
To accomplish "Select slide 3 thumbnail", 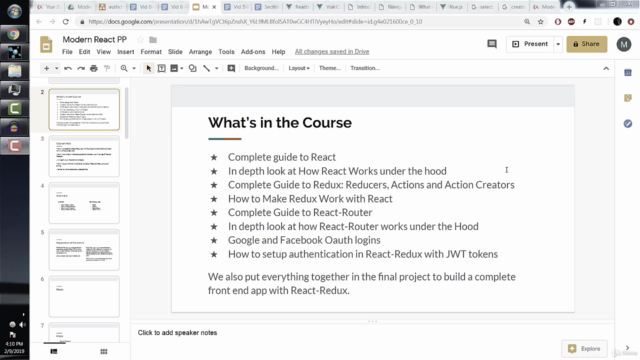I will (84, 156).
